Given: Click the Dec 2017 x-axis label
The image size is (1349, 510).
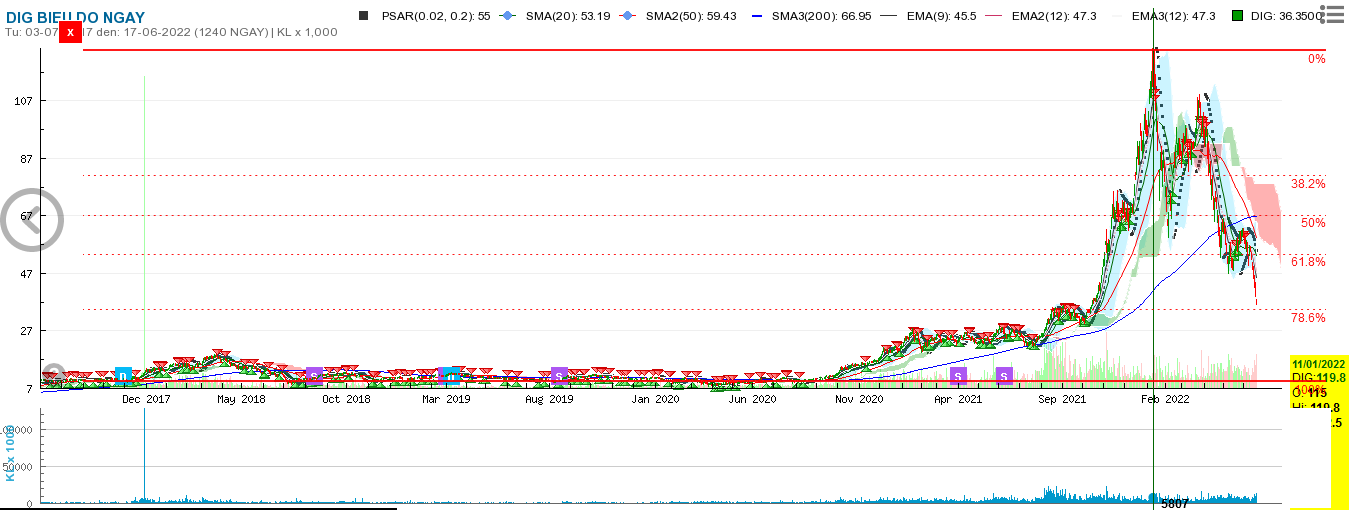Looking at the screenshot, I should tap(146, 399).
